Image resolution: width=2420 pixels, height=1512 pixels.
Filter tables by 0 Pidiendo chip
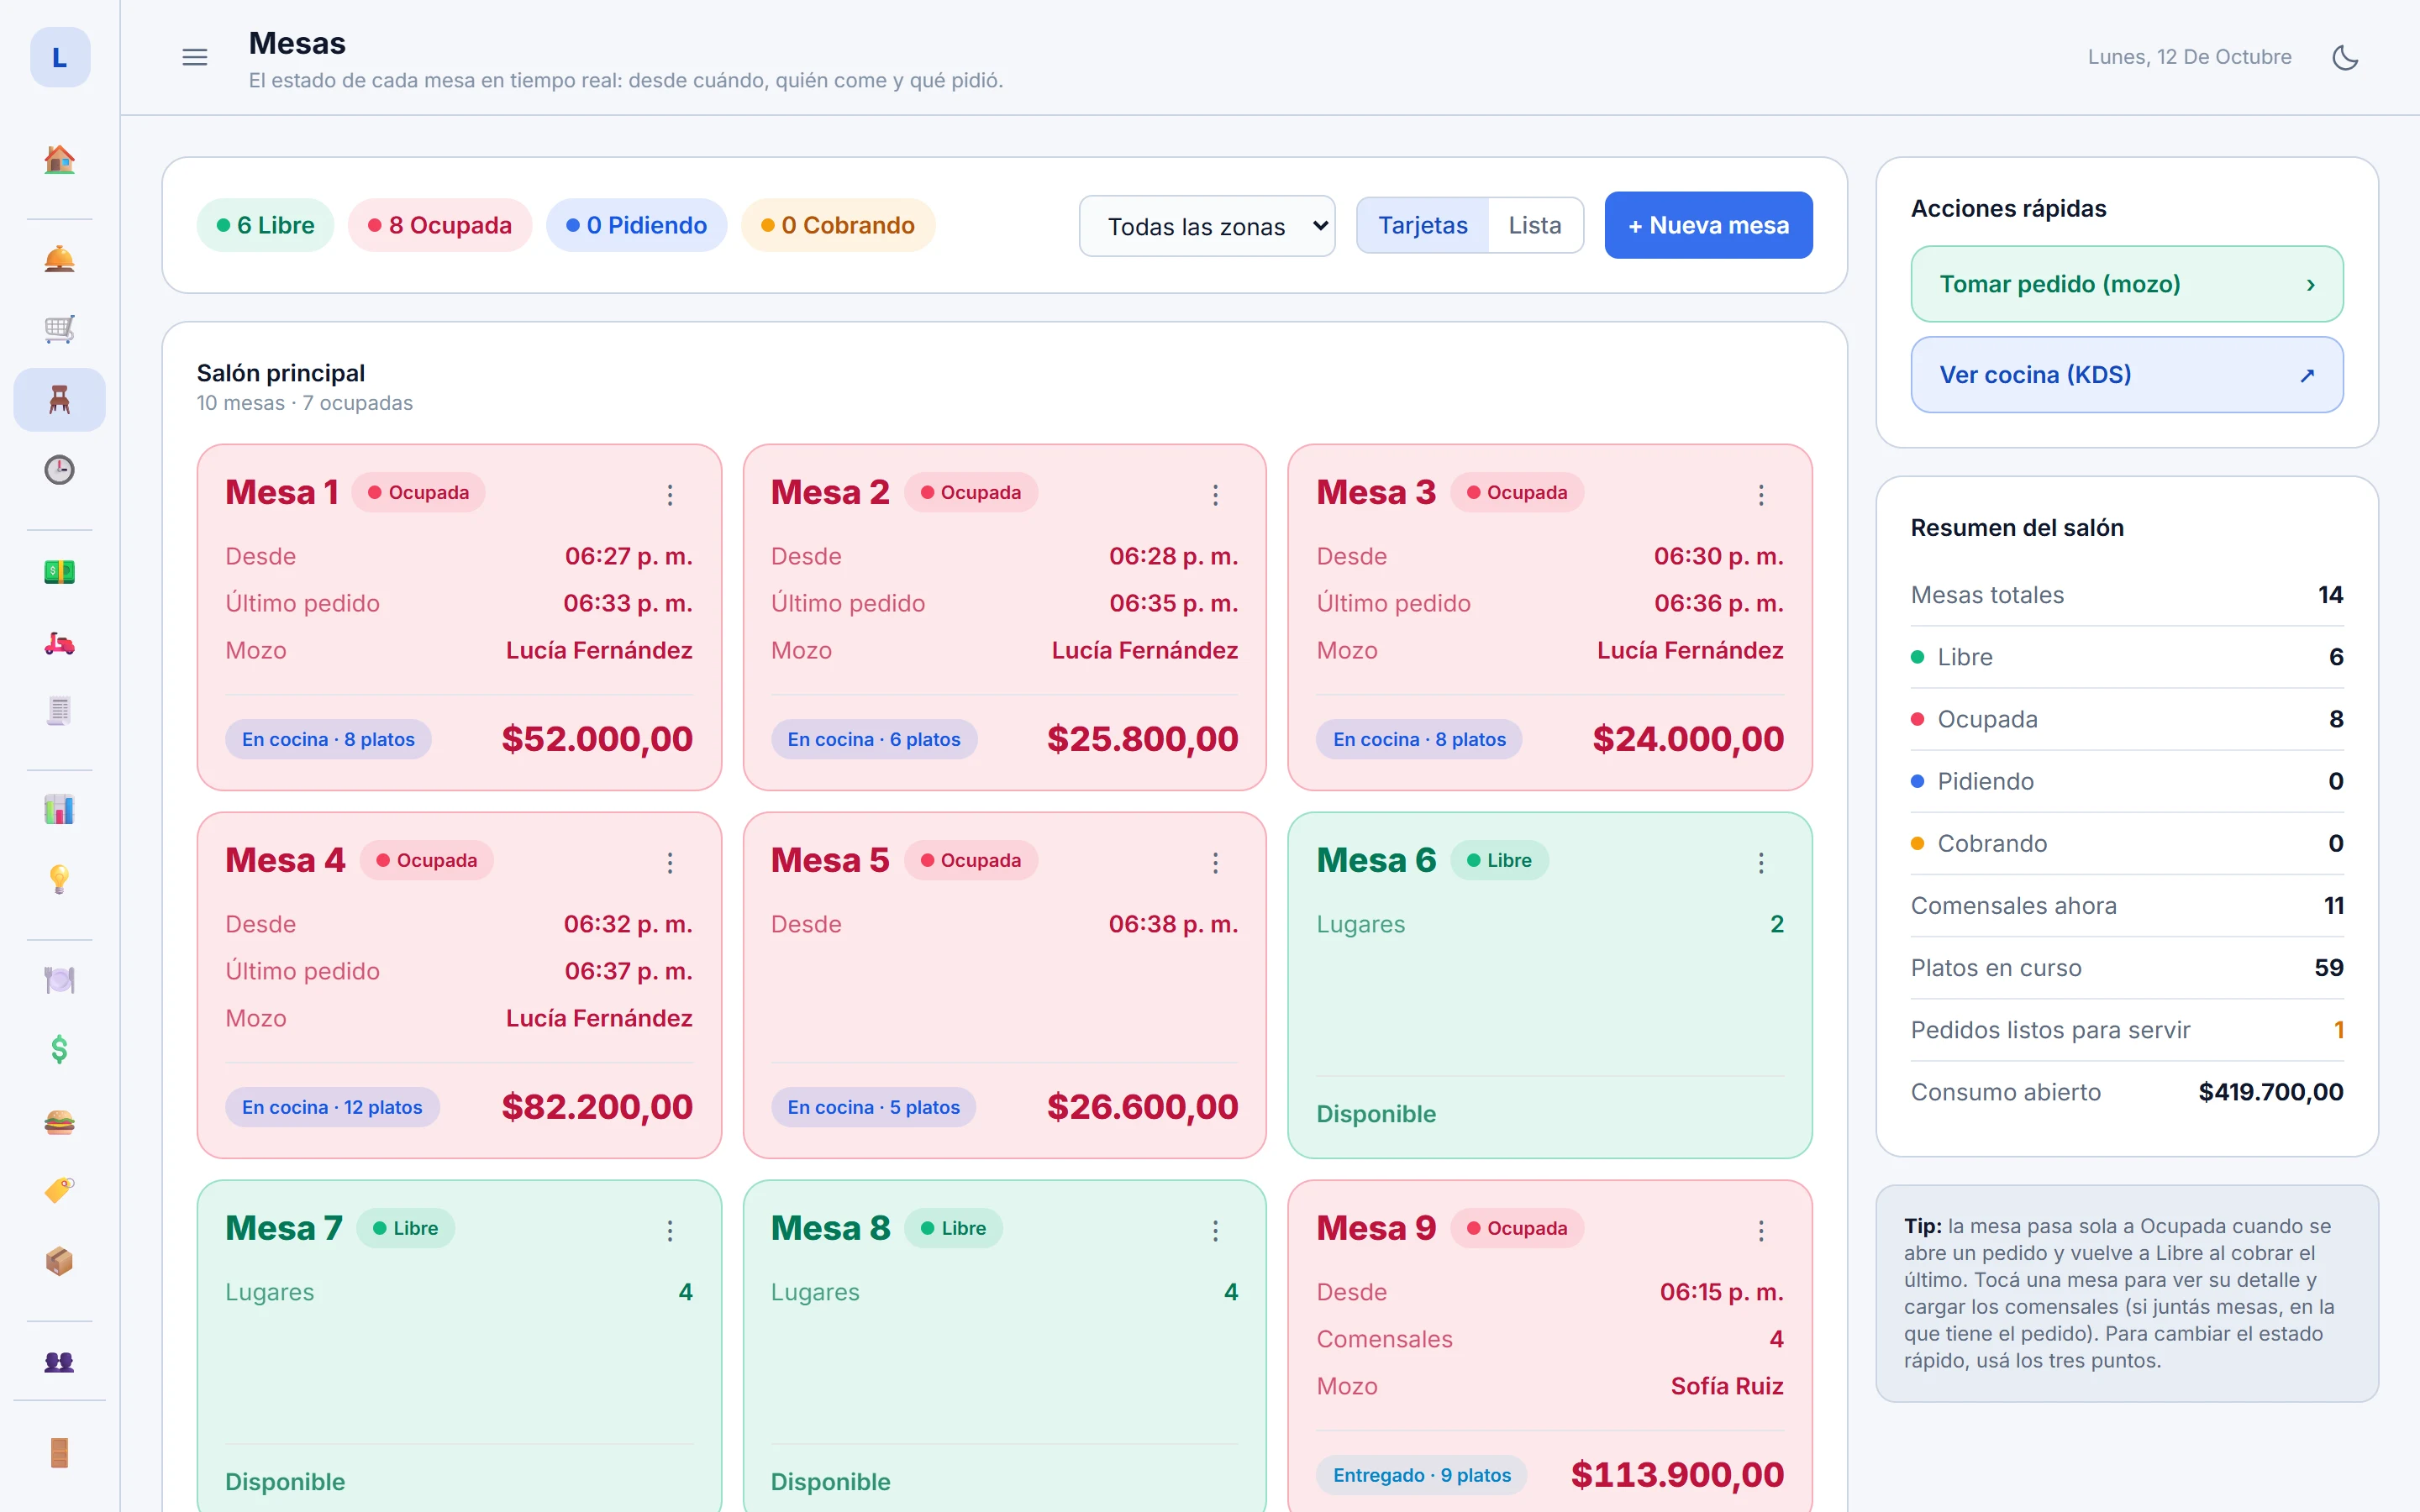pos(636,225)
